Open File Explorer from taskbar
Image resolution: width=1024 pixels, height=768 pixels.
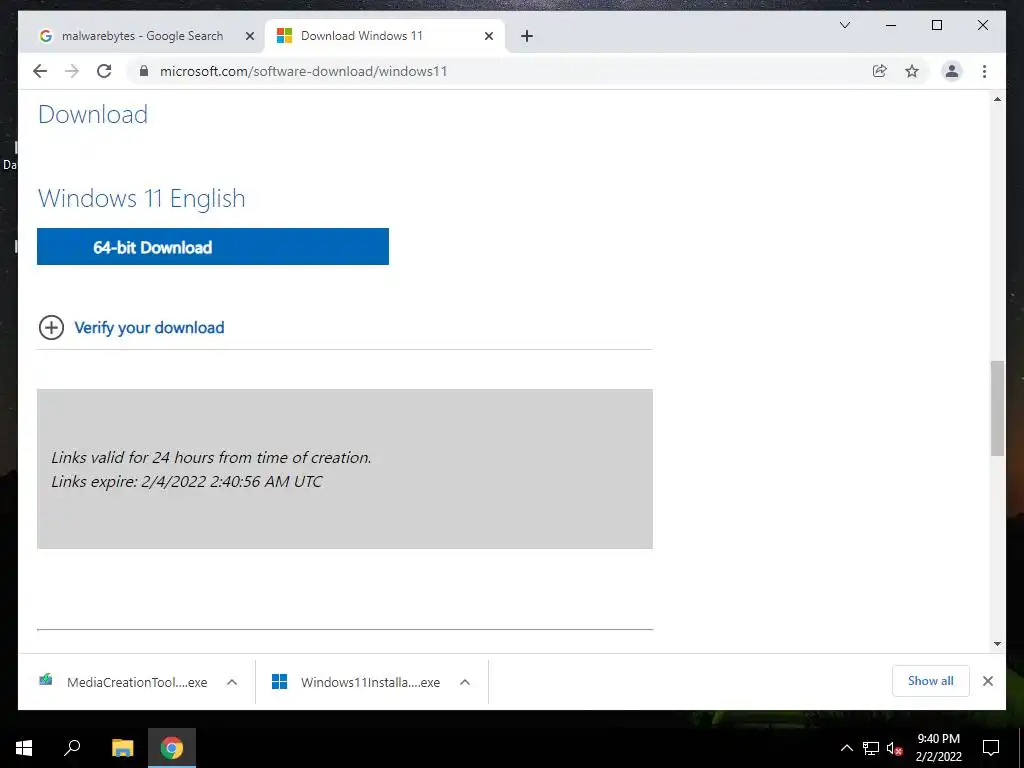tap(122, 748)
